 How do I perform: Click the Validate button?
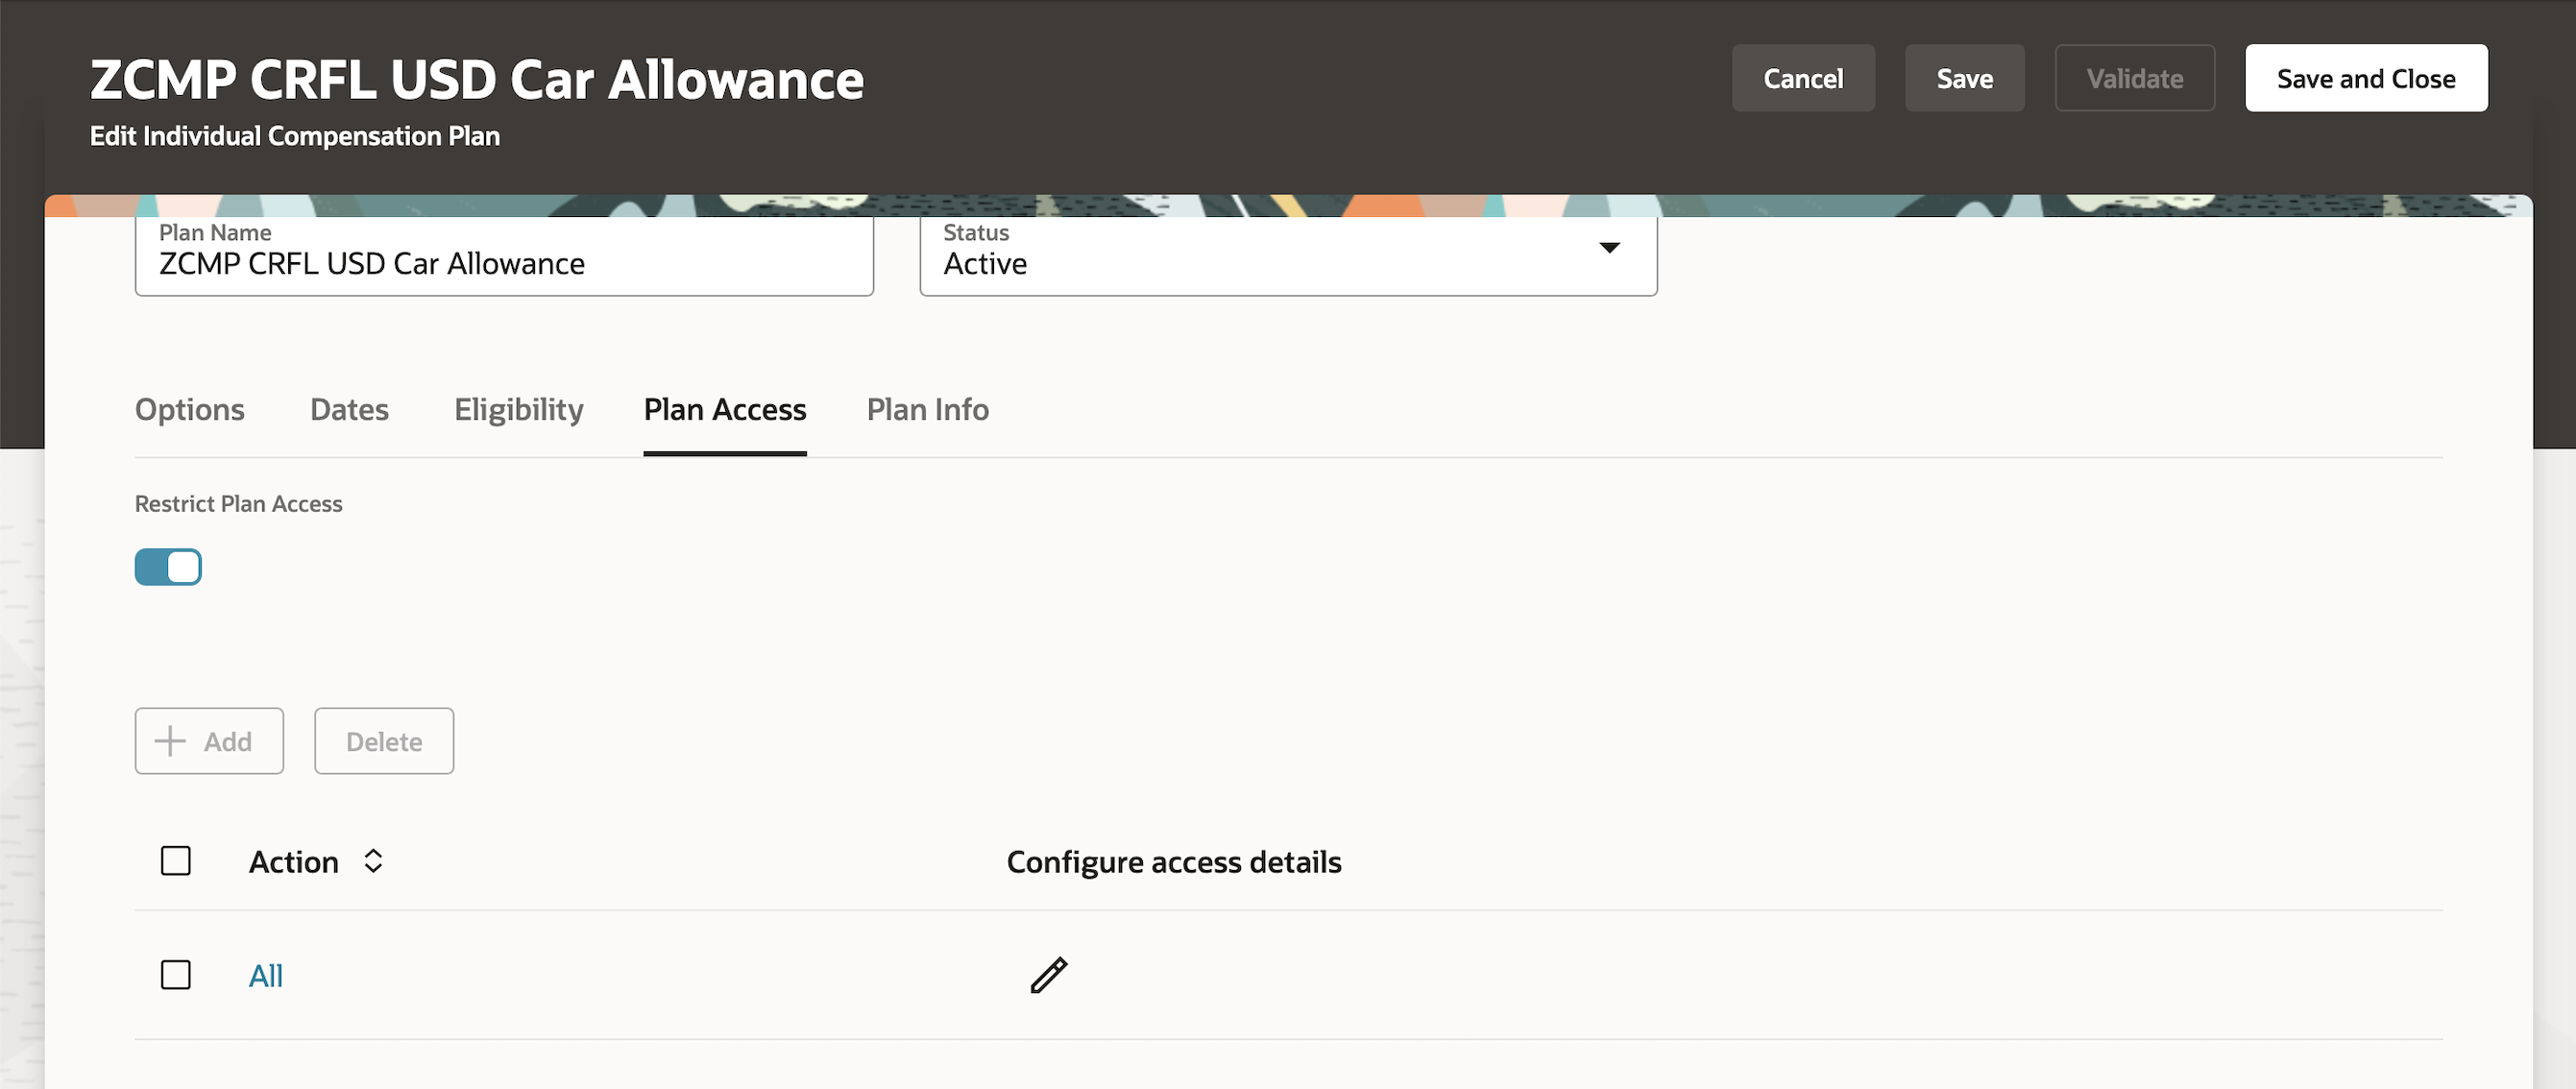(x=2135, y=78)
